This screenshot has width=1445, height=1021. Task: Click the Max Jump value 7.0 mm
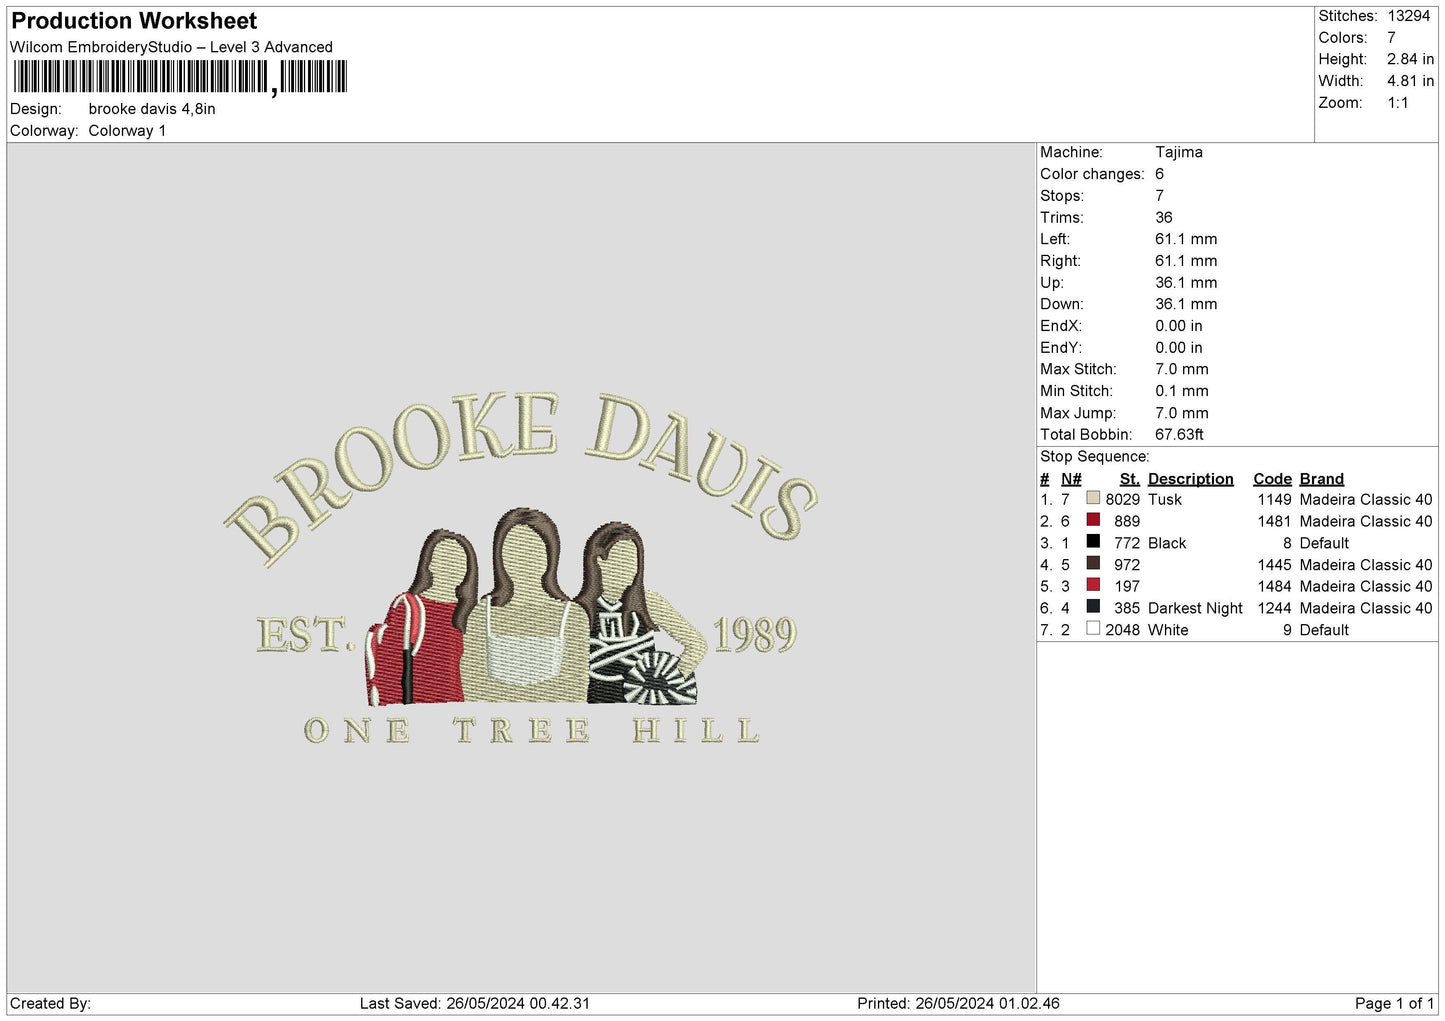1182,413
